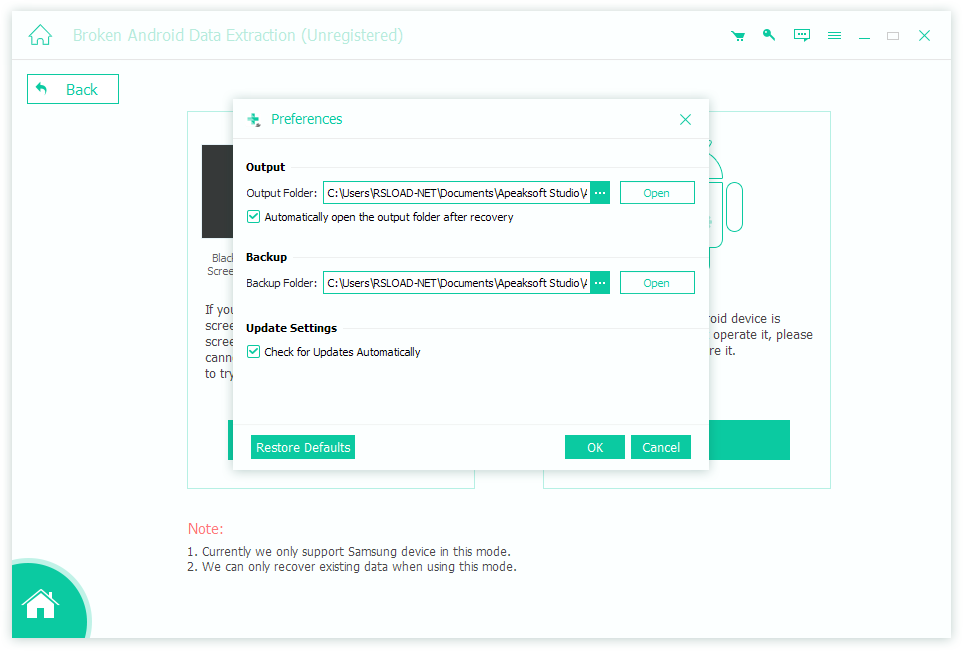
Task: Toggle automatically open output folder after recovery
Action: 253,217
